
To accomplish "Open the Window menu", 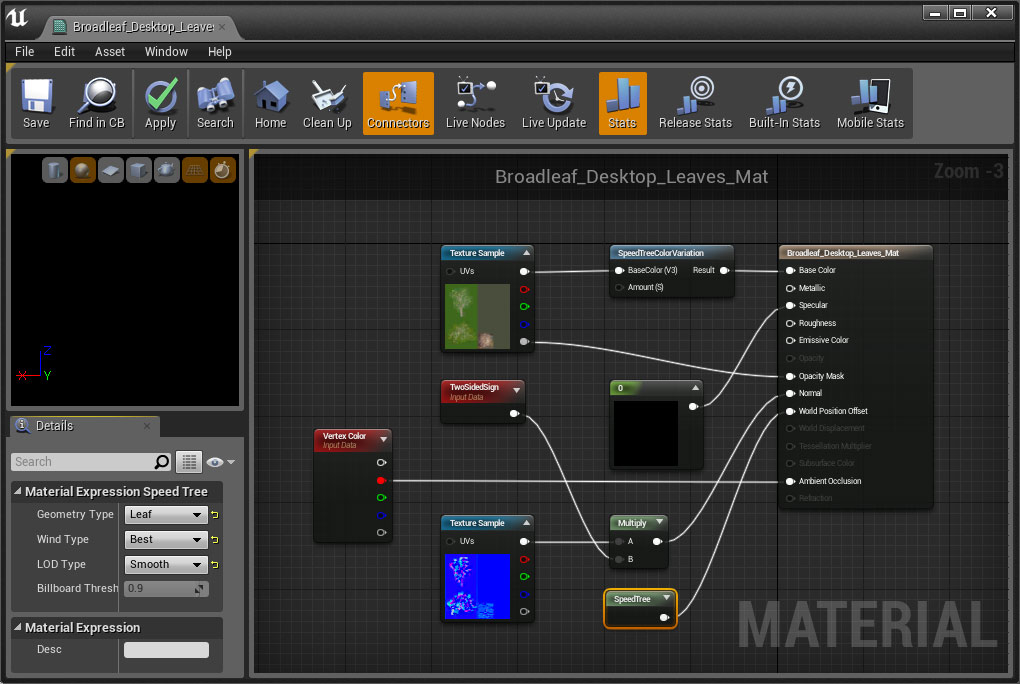I will pyautogui.click(x=166, y=51).
